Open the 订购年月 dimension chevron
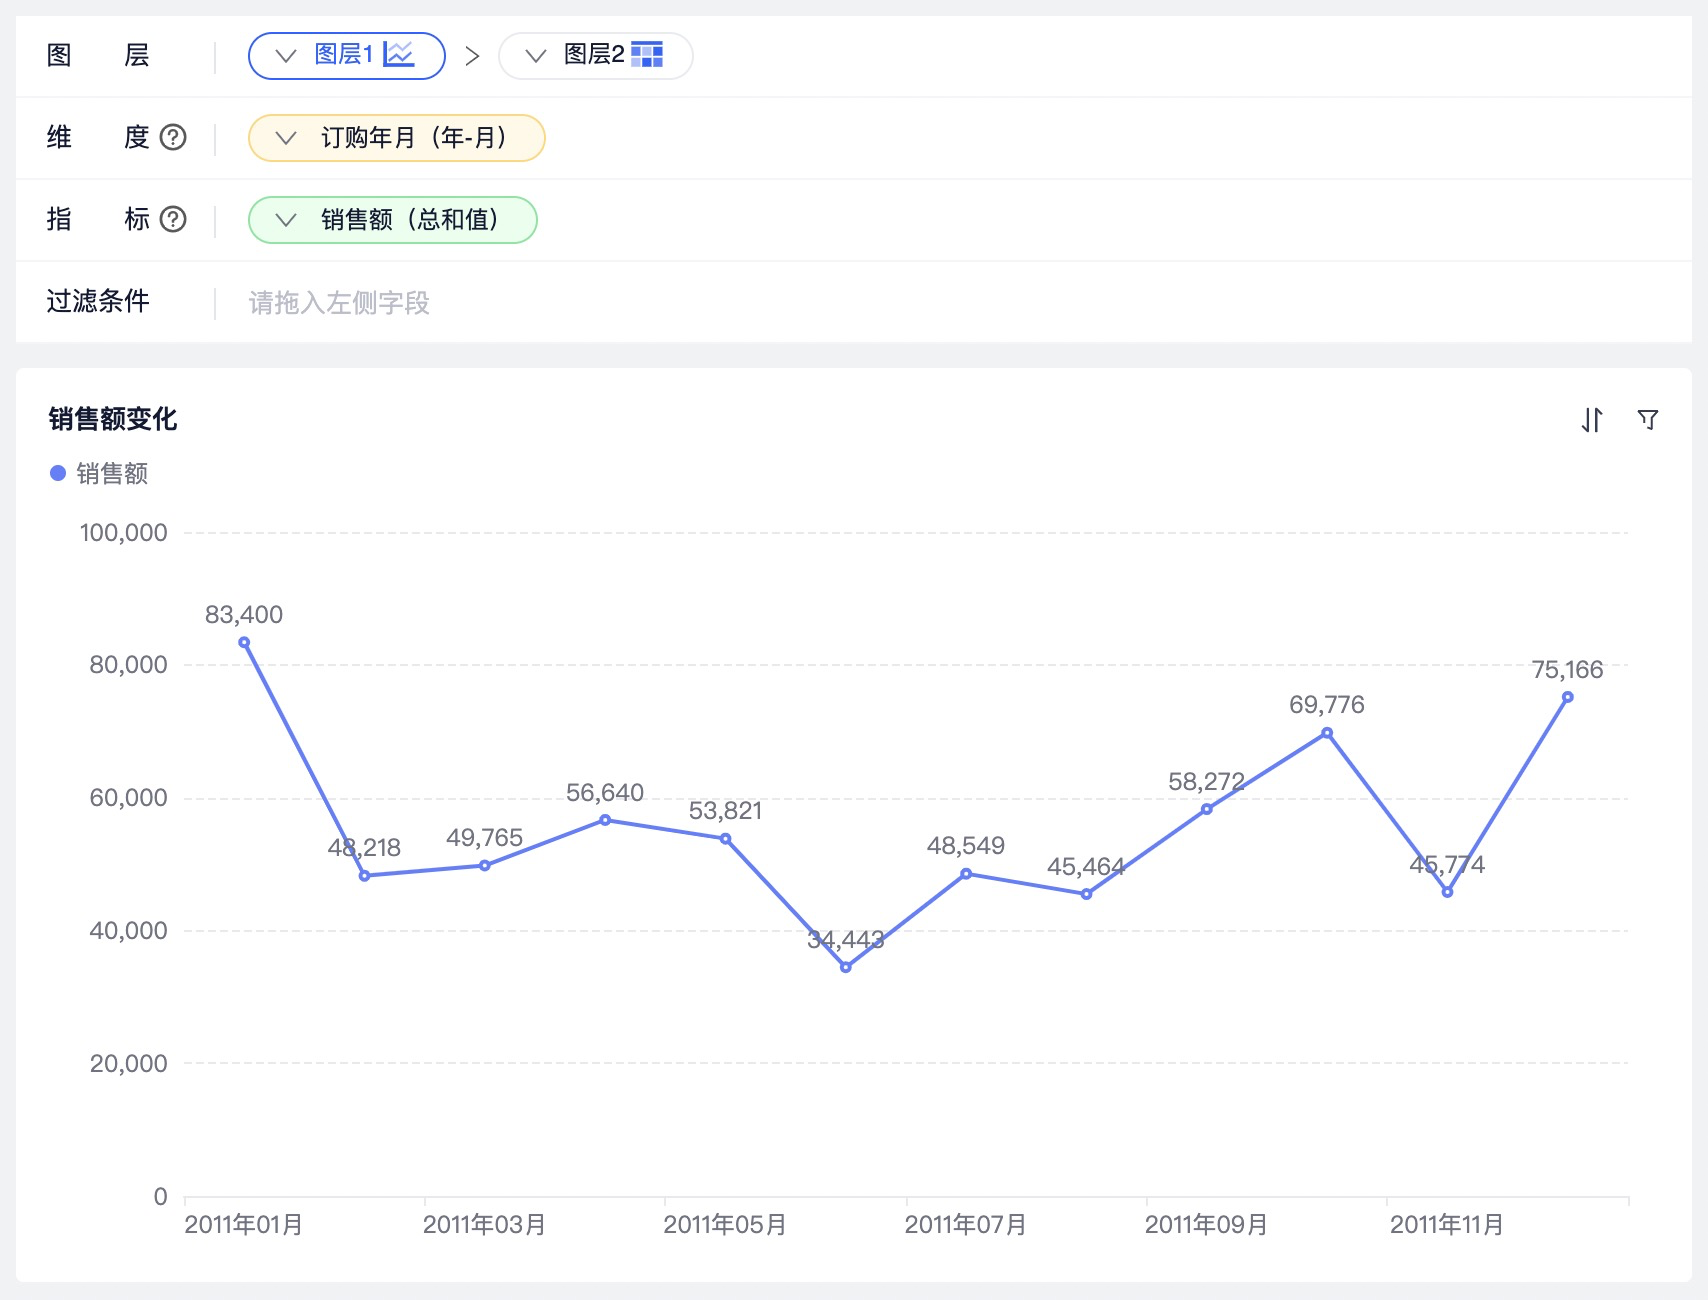 pos(286,138)
